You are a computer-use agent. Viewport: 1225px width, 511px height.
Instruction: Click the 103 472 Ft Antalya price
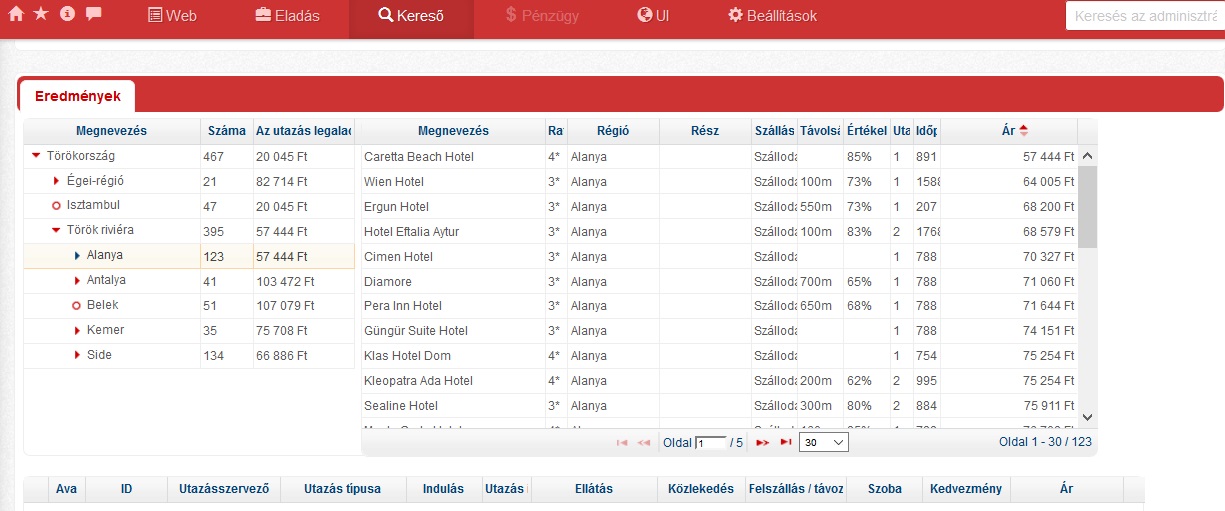285,281
